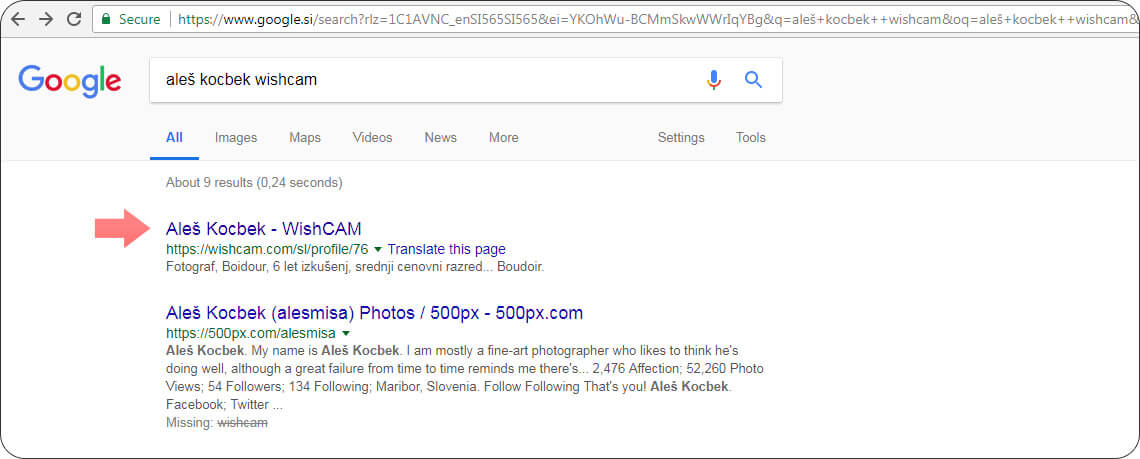The width and height of the screenshot is (1140, 459).
Task: Select the News tab
Action: pos(440,138)
